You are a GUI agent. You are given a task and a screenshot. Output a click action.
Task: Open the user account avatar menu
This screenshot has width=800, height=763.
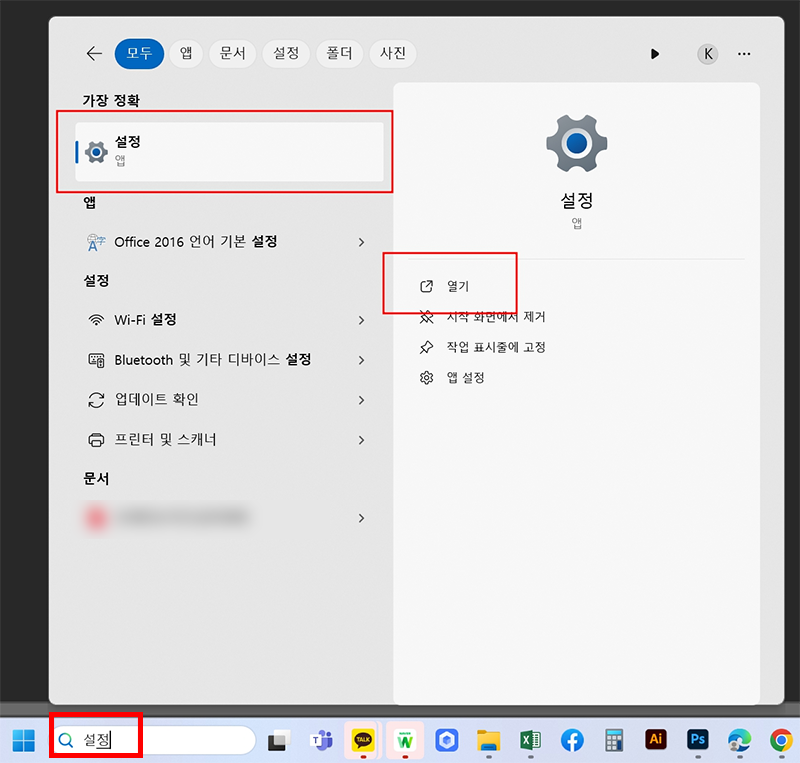point(707,54)
